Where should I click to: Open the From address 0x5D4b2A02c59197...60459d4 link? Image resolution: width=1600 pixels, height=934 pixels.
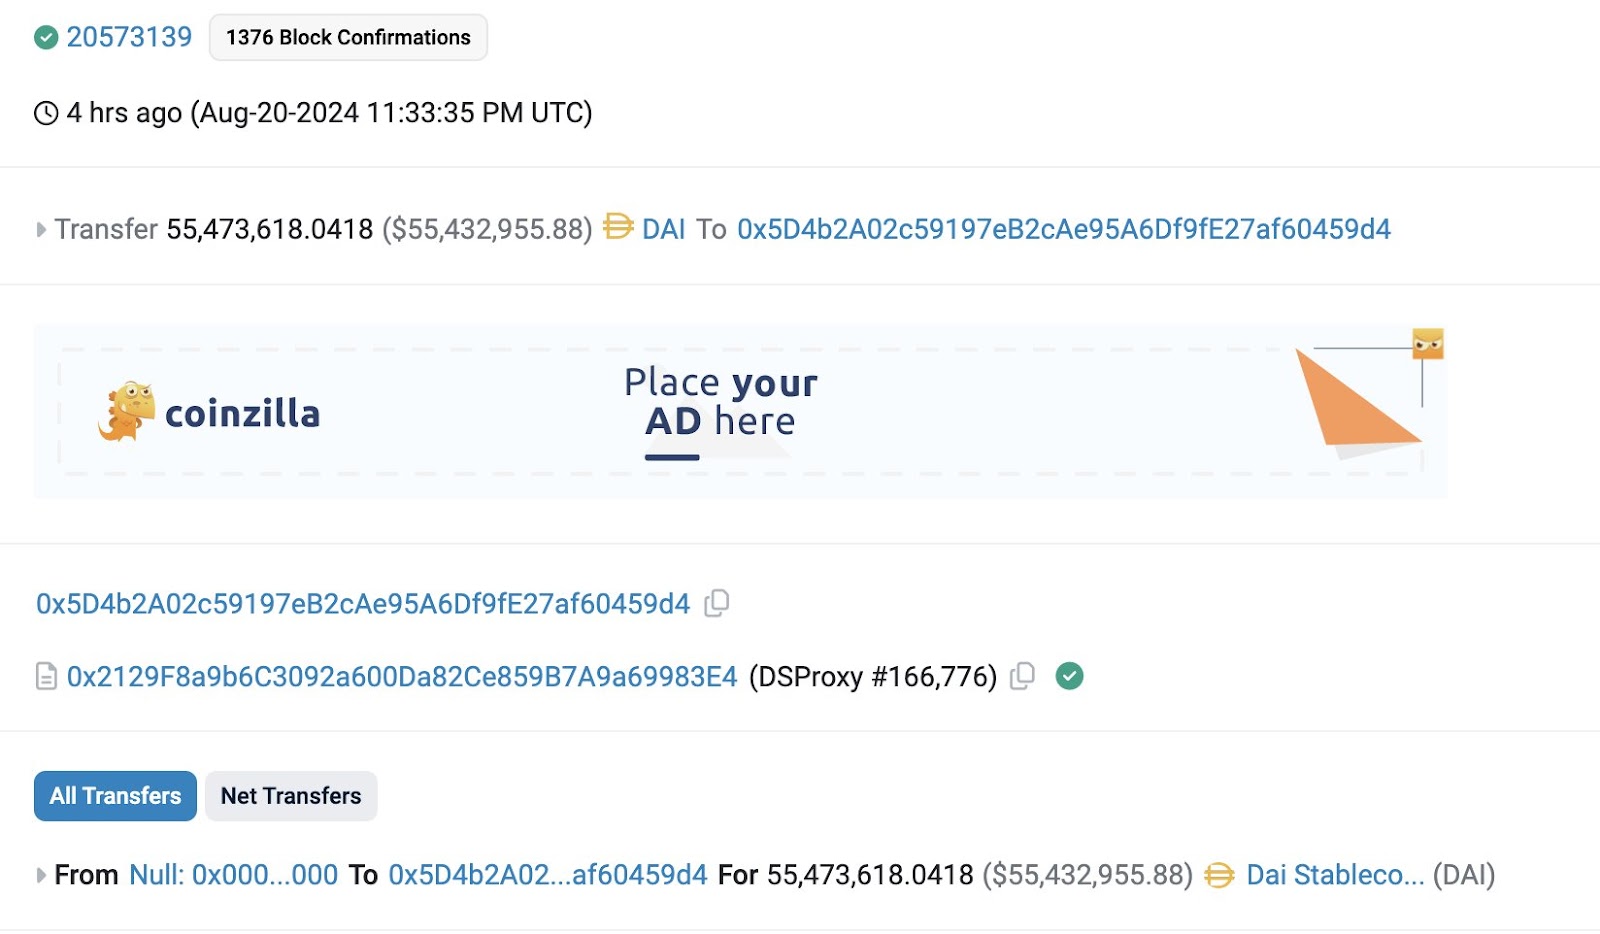click(x=363, y=604)
